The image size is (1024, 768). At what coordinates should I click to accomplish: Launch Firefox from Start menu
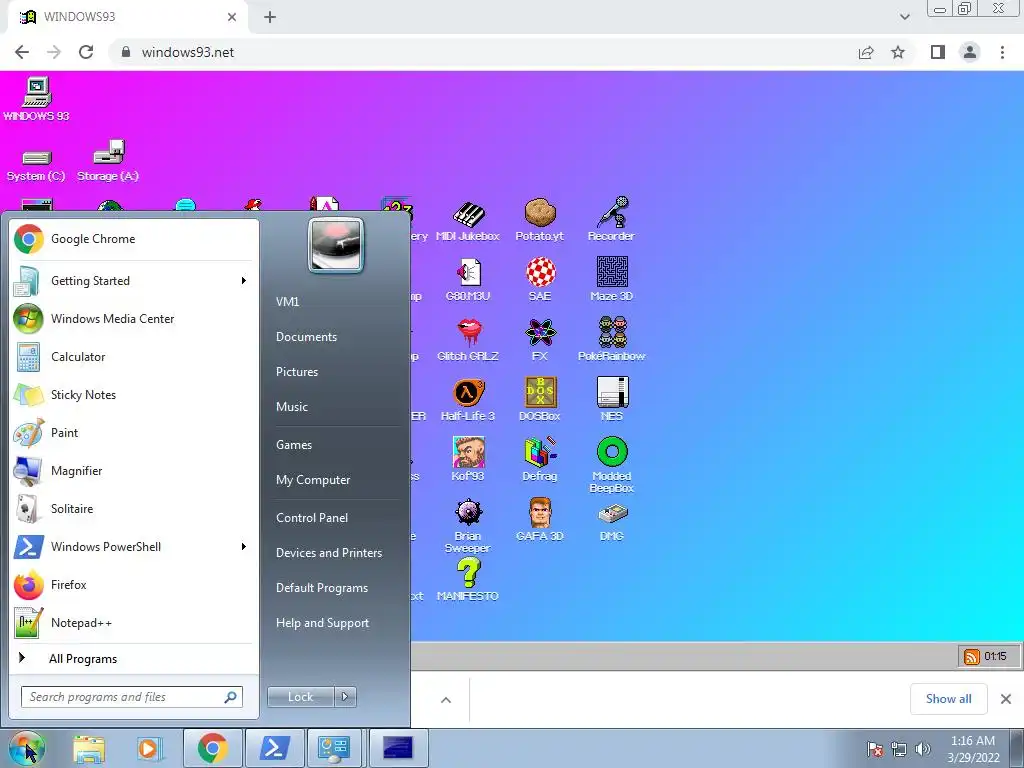pyautogui.click(x=133, y=584)
